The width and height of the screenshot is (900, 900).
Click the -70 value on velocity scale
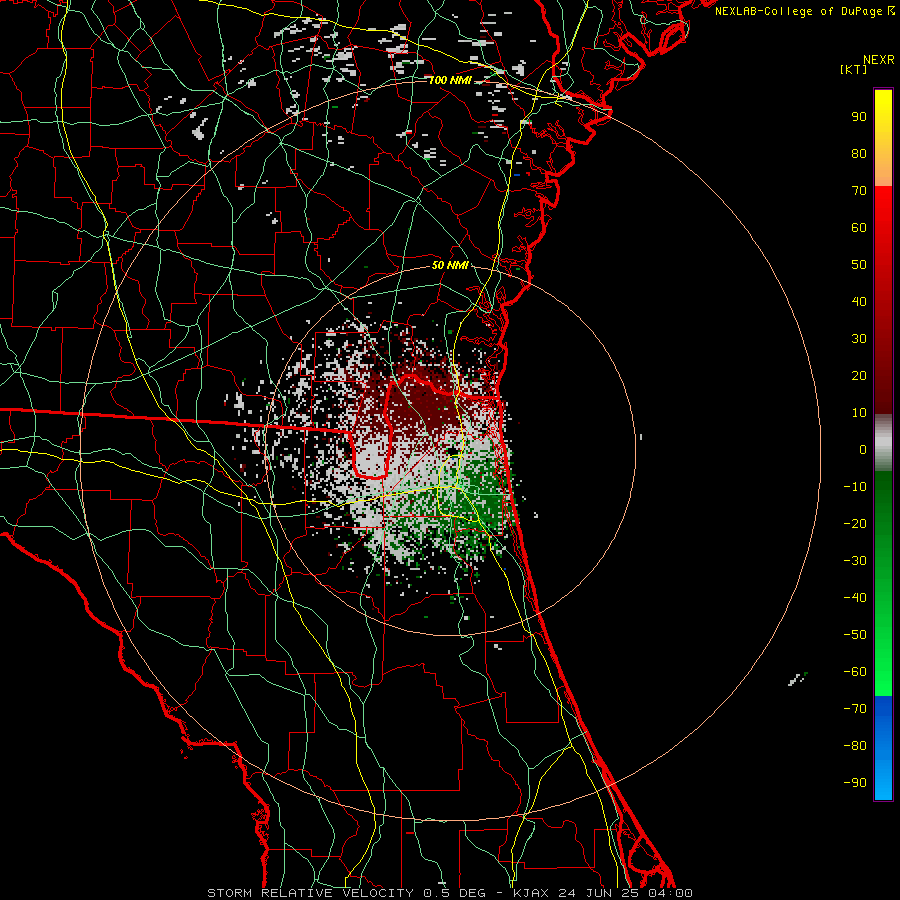tap(855, 709)
